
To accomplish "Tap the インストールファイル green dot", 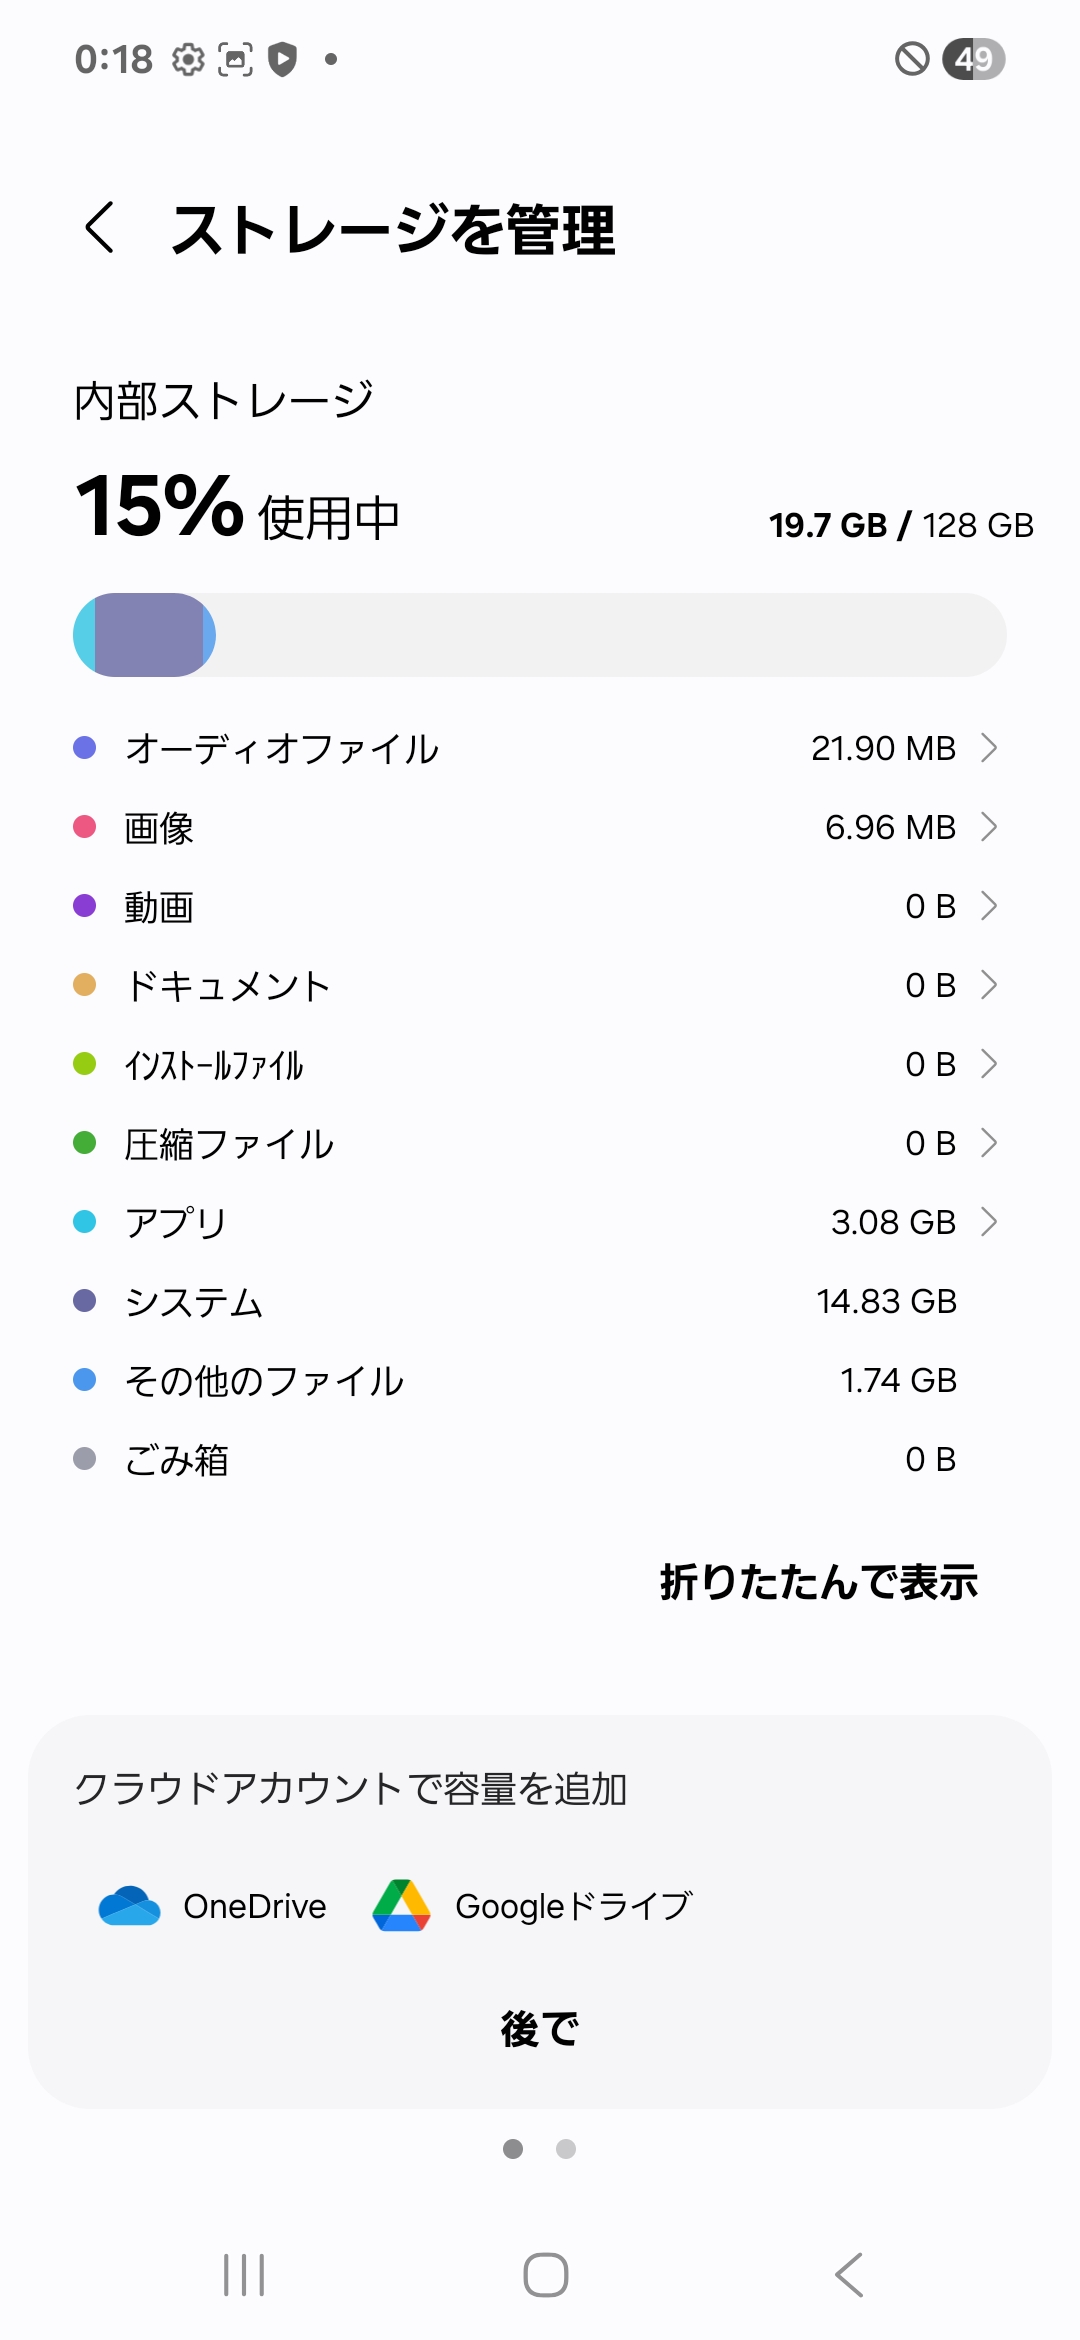I will pyautogui.click(x=85, y=1064).
